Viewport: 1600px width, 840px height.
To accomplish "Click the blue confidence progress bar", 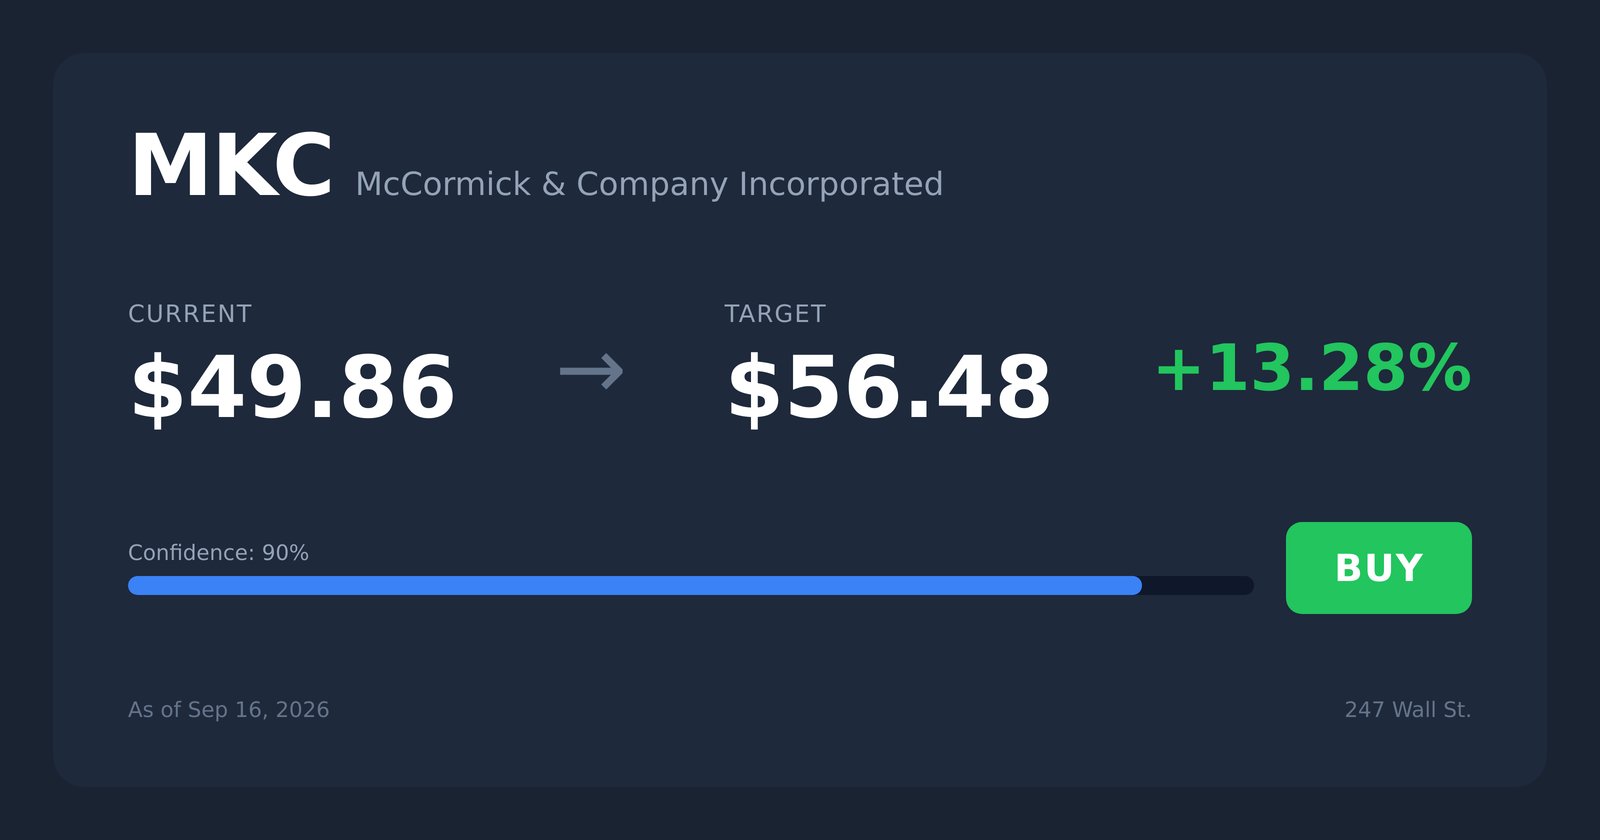I will [x=635, y=585].
